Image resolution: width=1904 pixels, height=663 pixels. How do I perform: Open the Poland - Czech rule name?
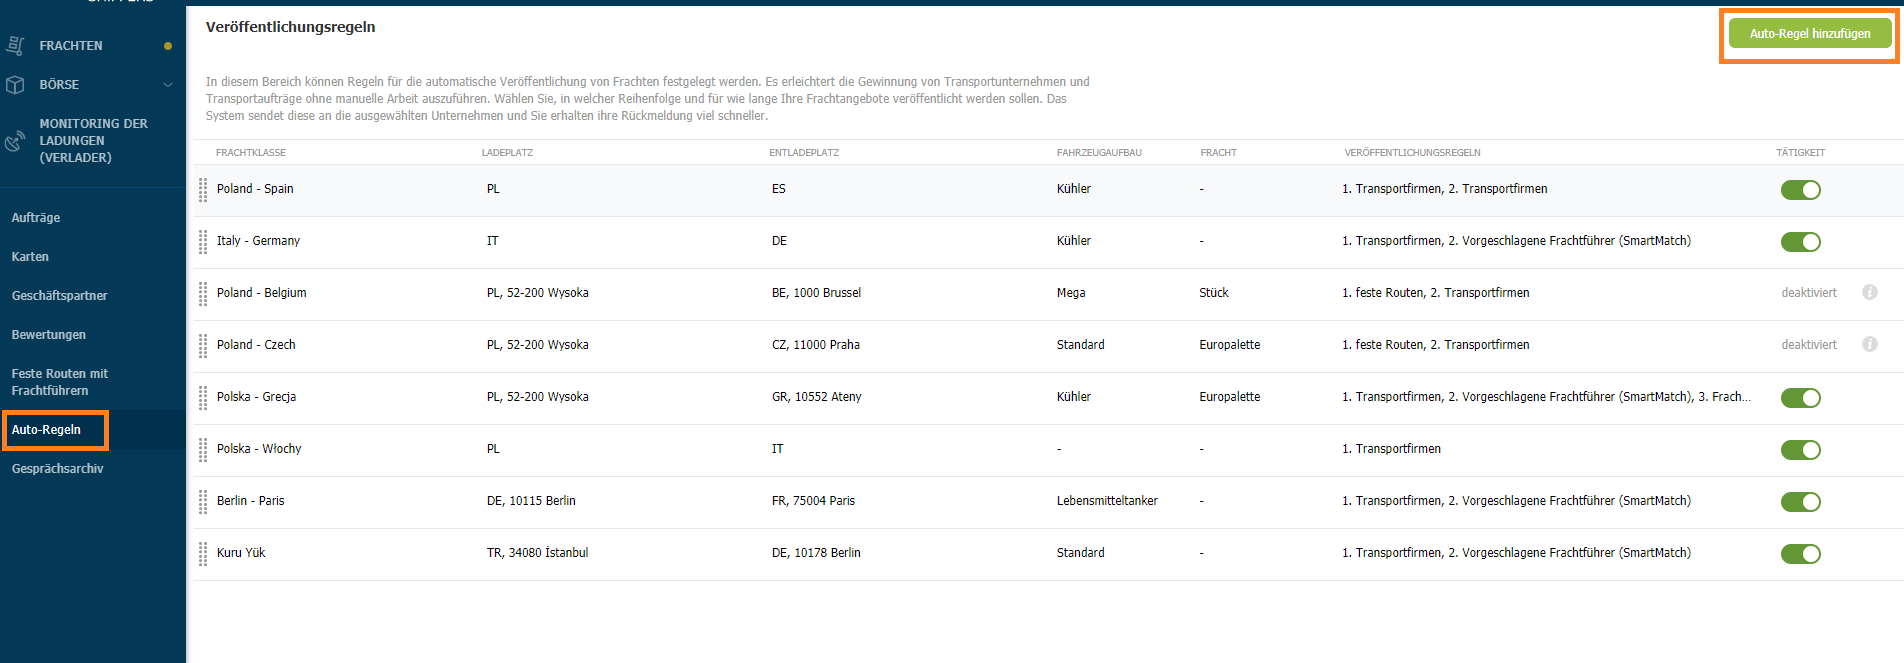point(256,345)
